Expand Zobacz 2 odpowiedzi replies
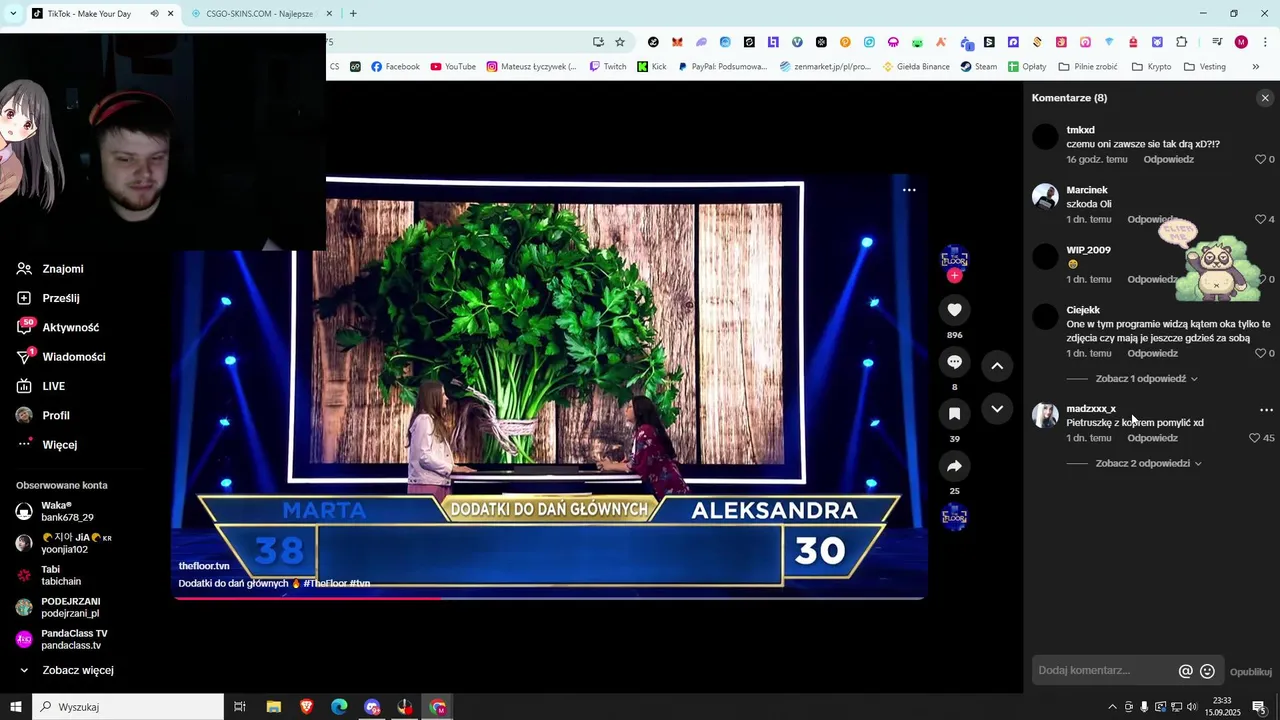Image resolution: width=1280 pixels, height=720 pixels. tap(1148, 463)
